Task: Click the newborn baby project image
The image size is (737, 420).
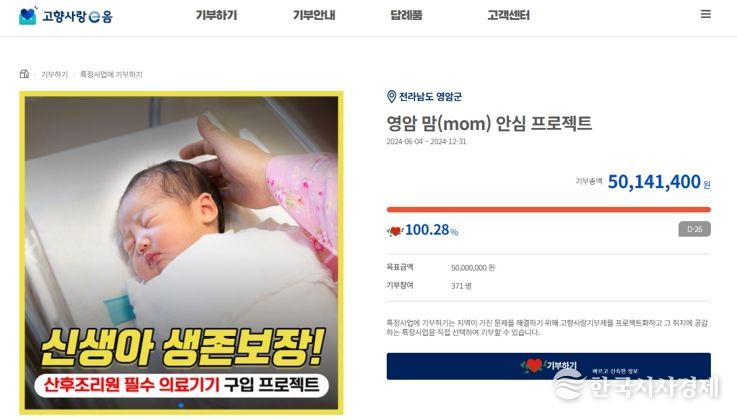Action: pos(181,253)
